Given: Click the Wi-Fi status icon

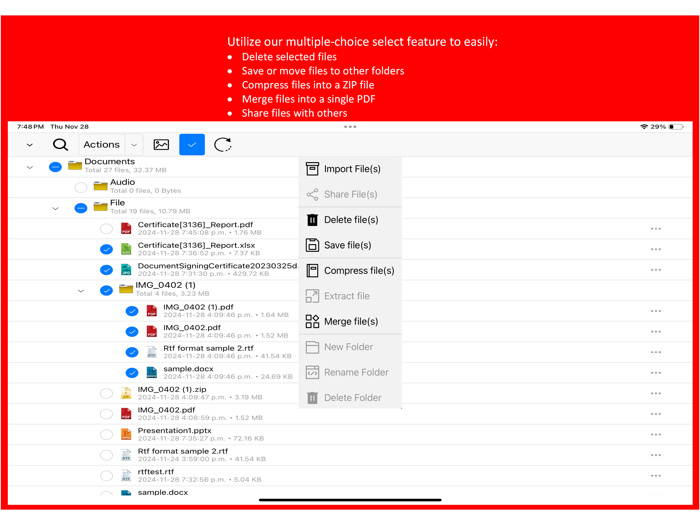Looking at the screenshot, I should 644,127.
